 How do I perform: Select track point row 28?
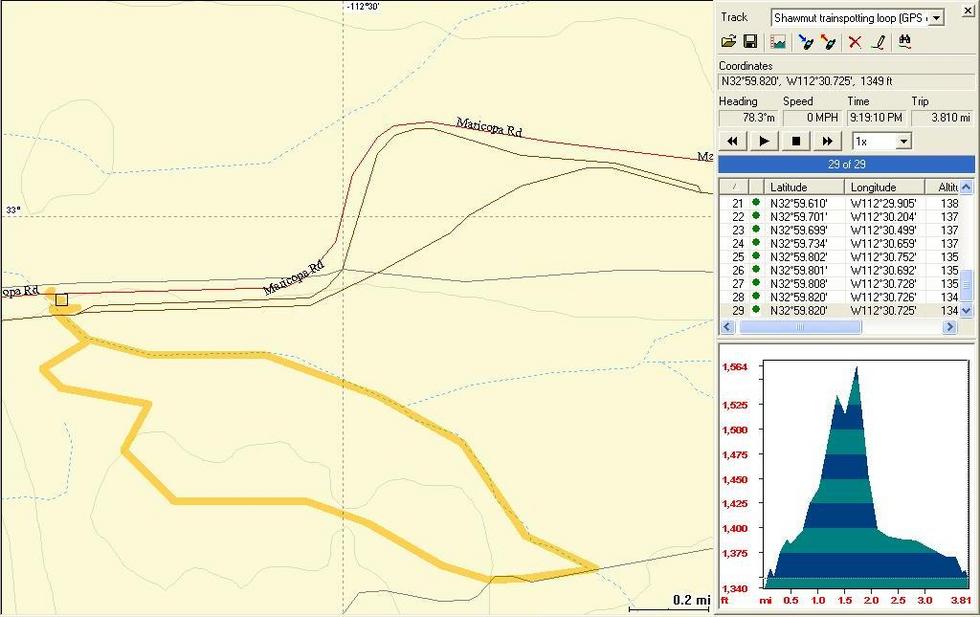coord(839,297)
